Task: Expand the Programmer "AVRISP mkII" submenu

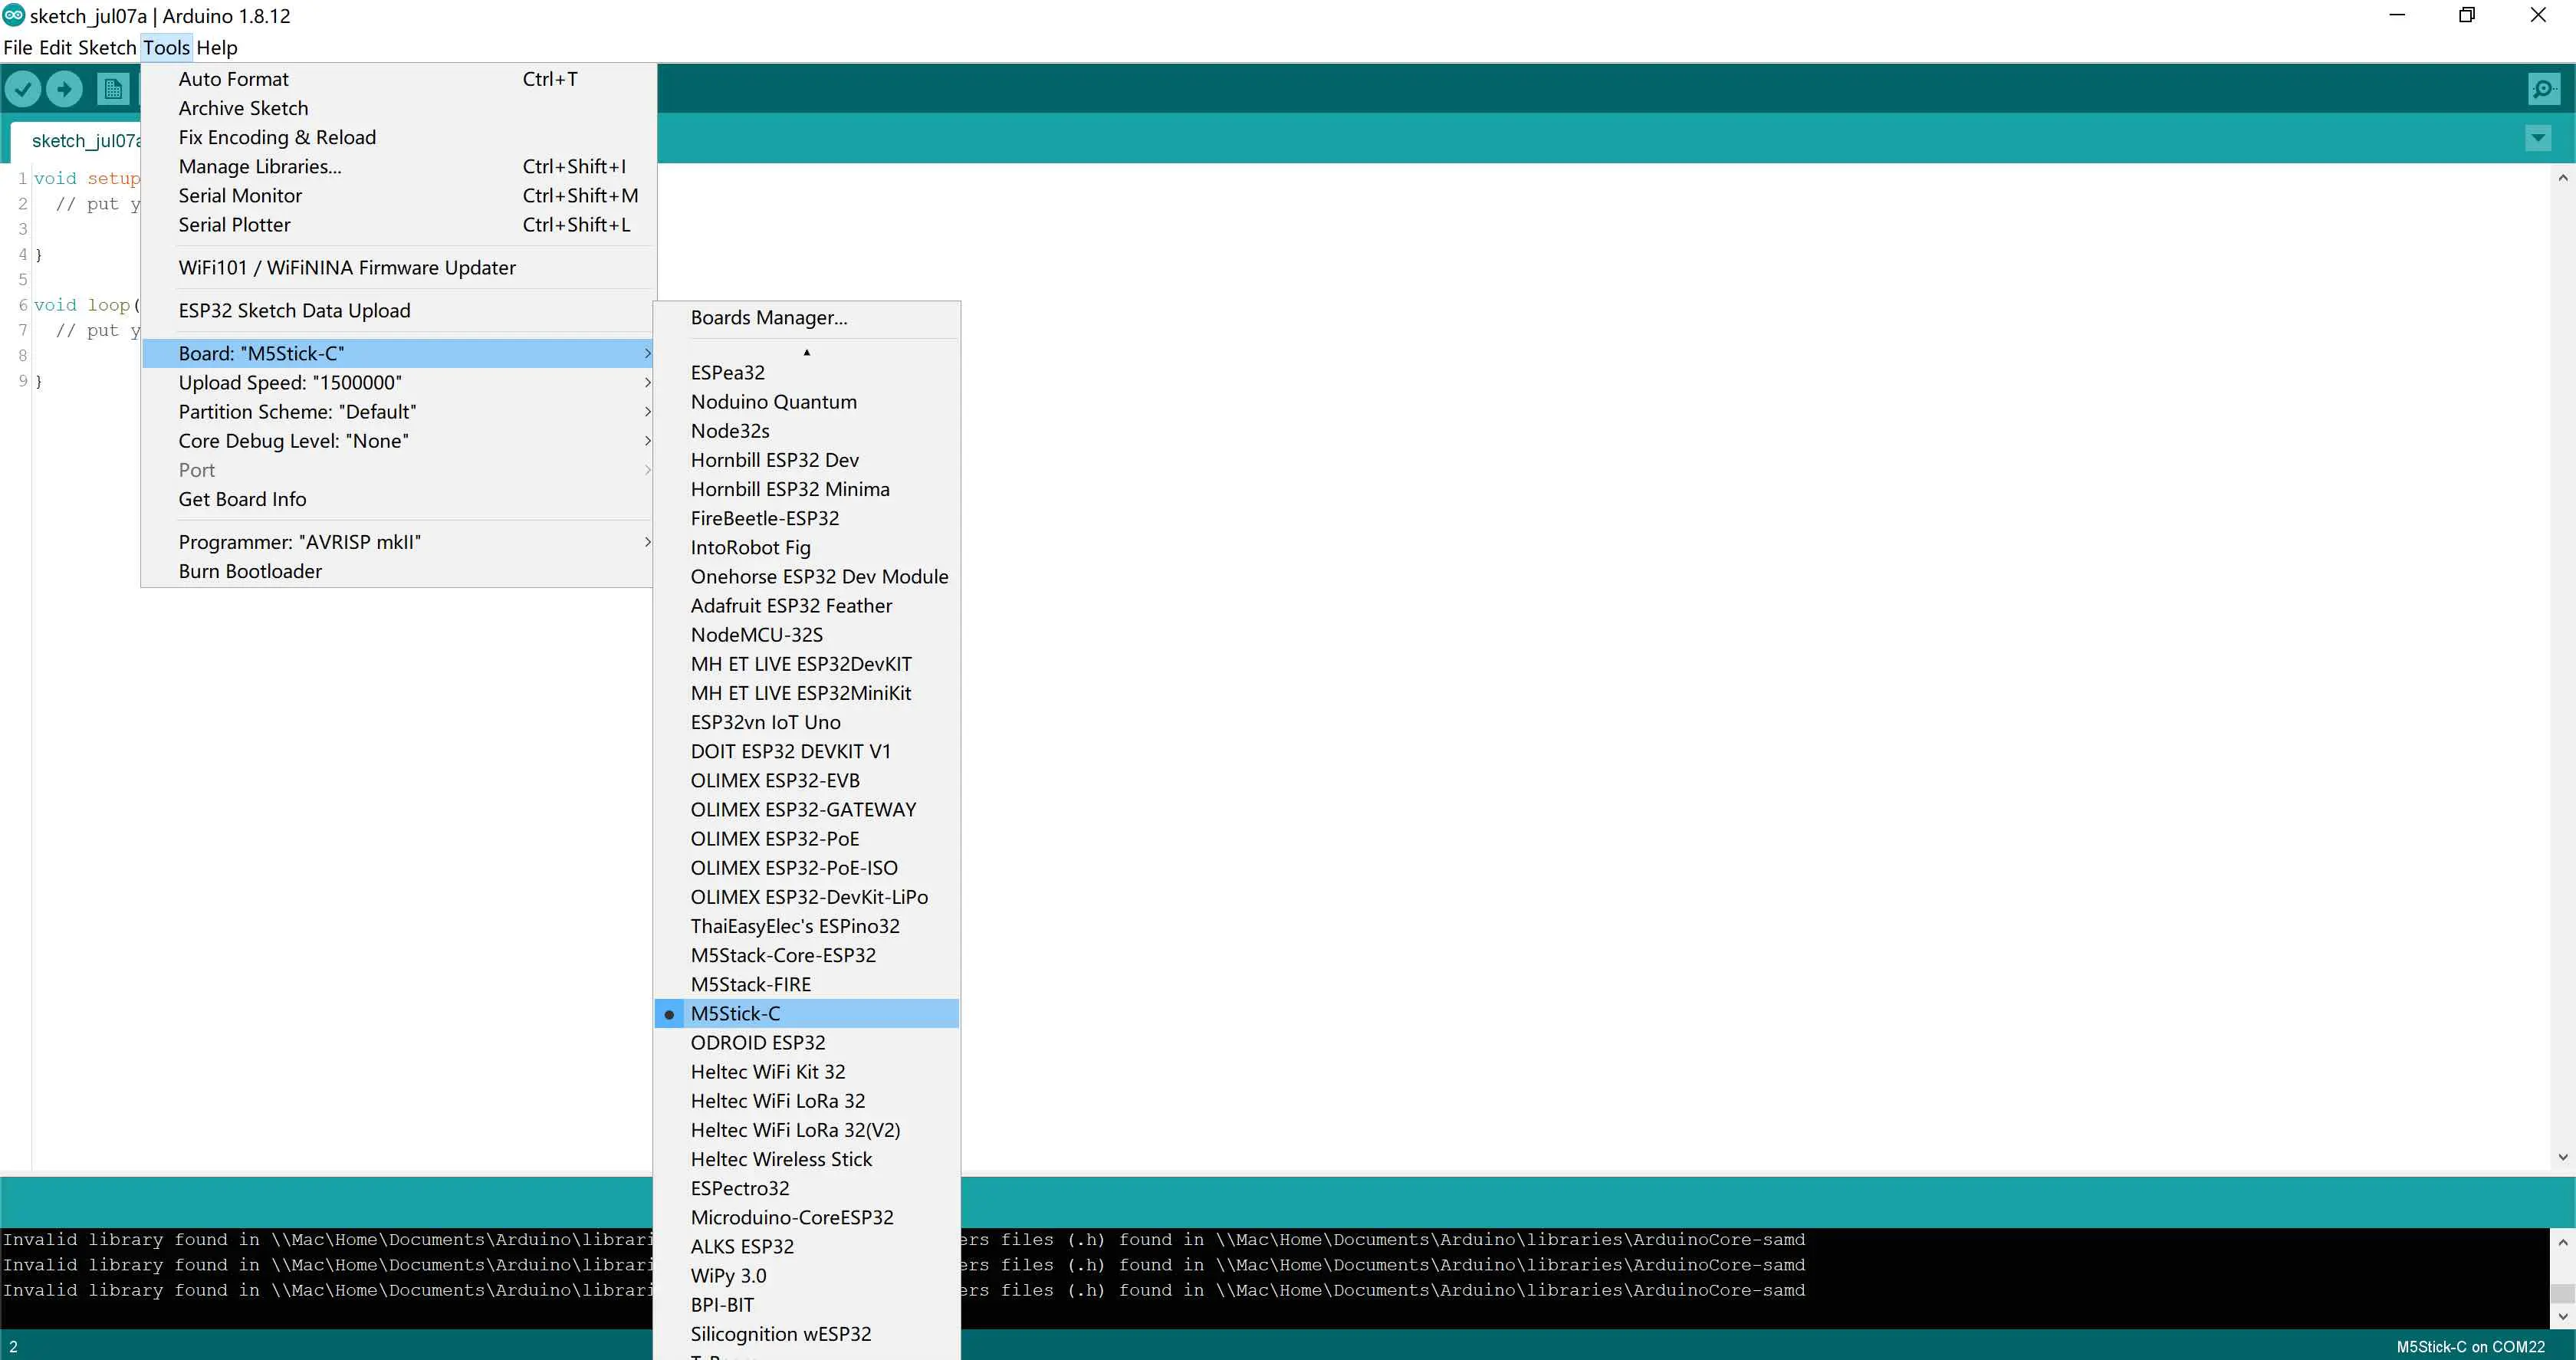Action: pos(398,541)
